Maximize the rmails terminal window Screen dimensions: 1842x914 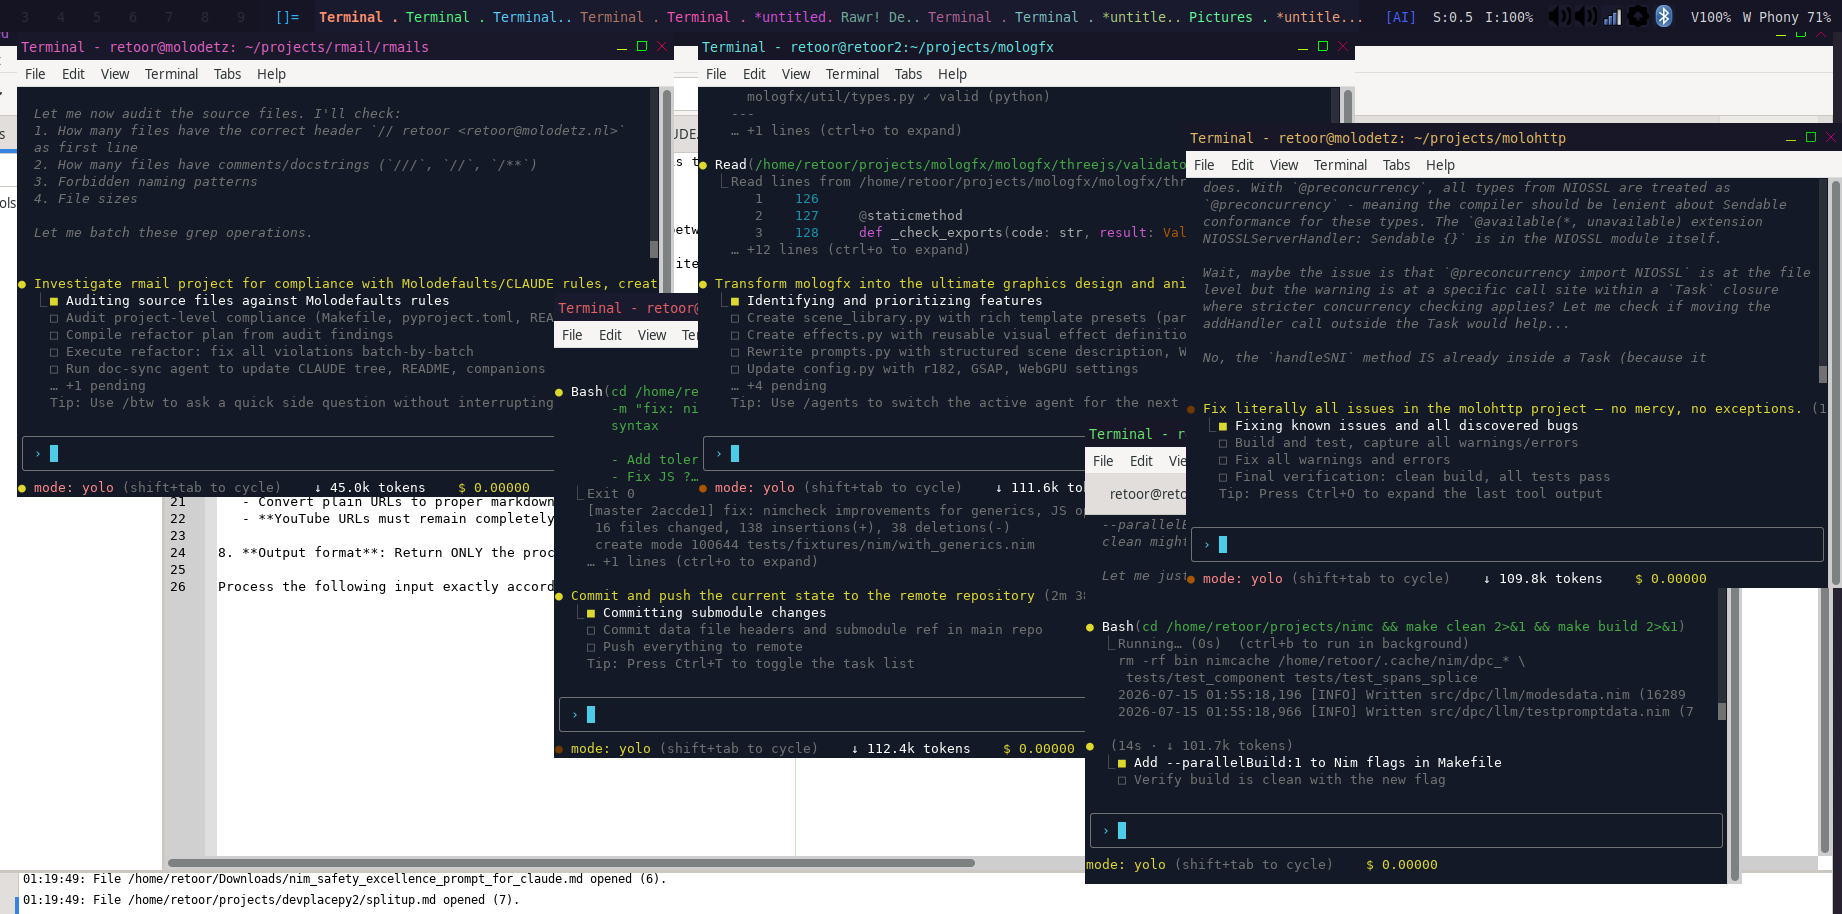pyautogui.click(x=642, y=47)
